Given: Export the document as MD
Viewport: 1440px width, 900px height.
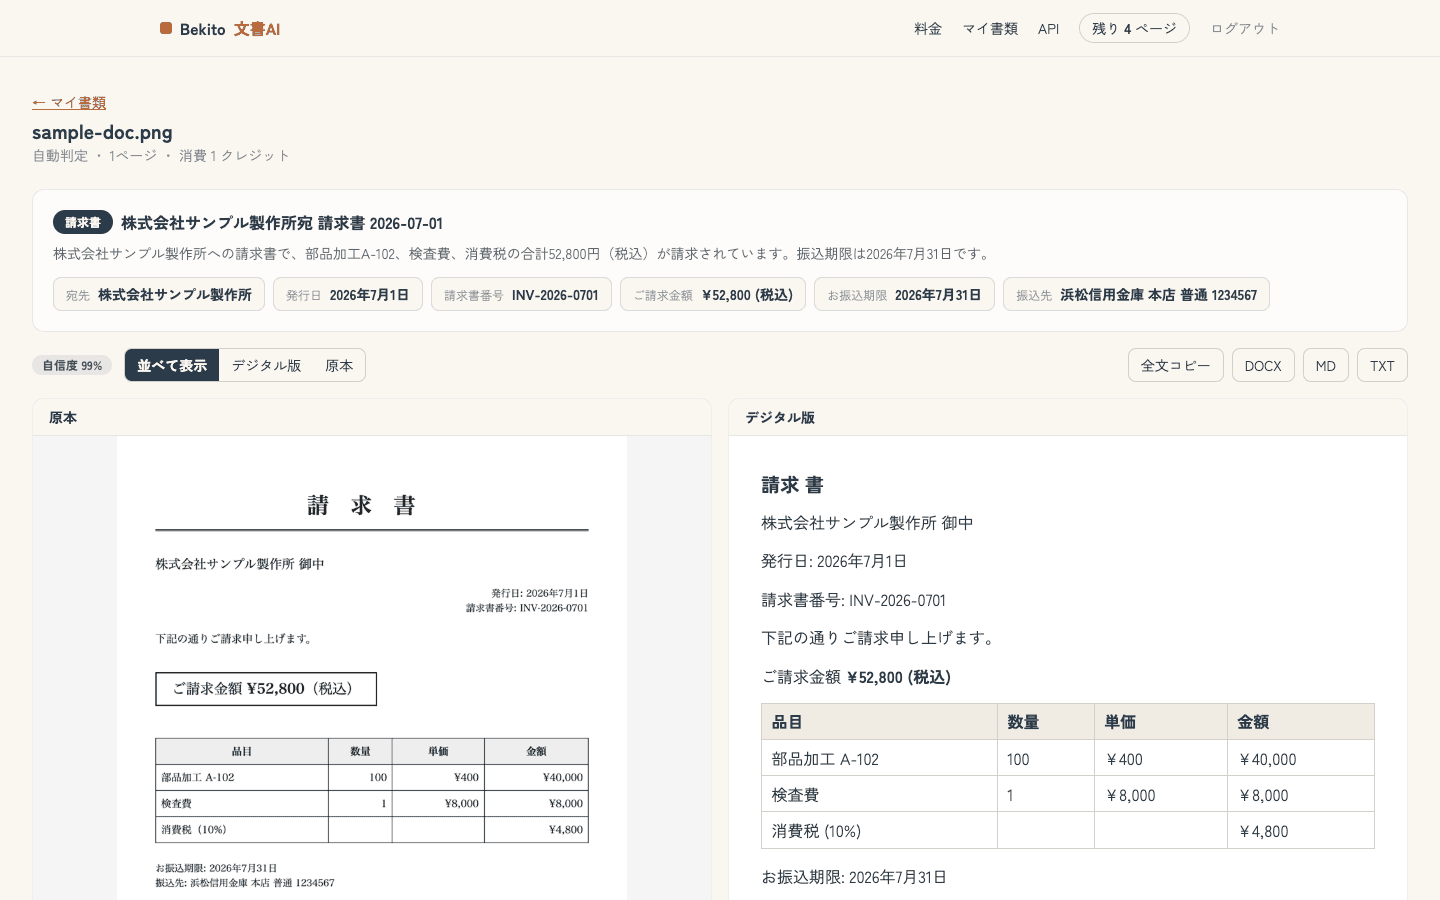Looking at the screenshot, I should [x=1326, y=365].
